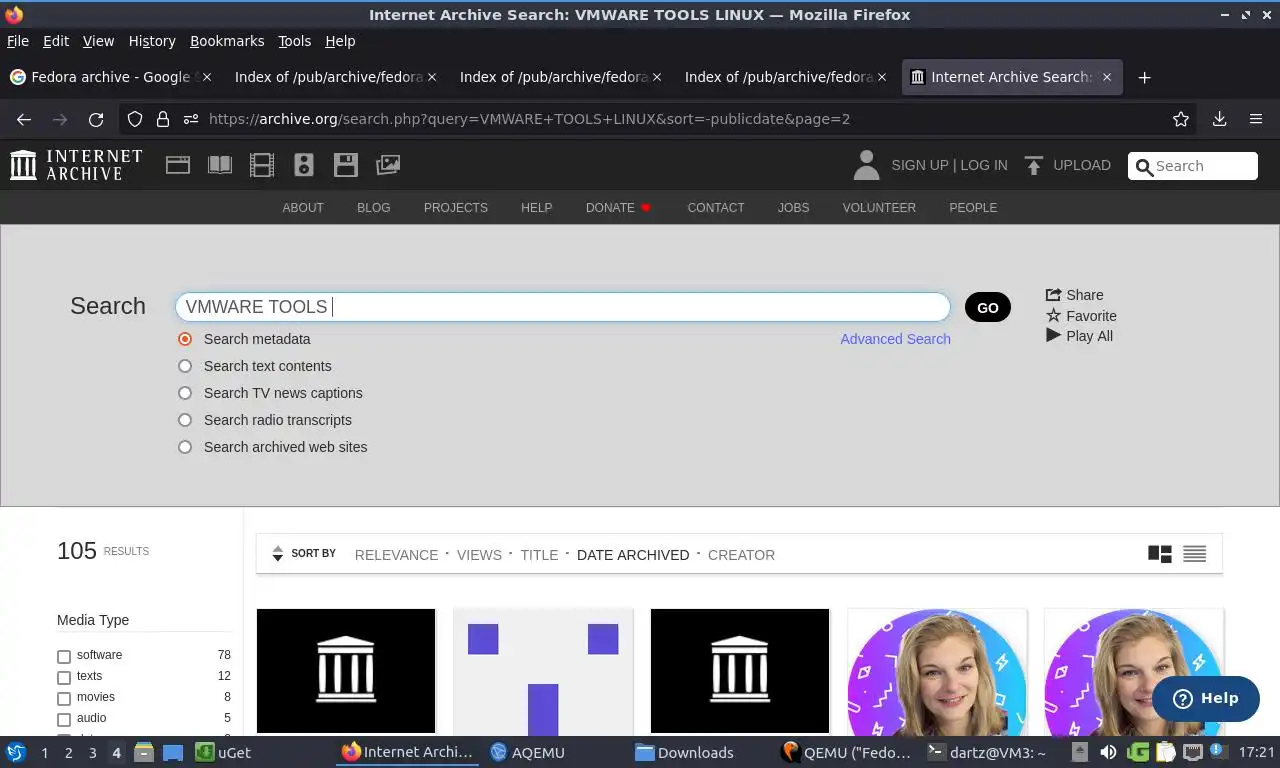This screenshot has height=768, width=1280.
Task: Go back with the browser back arrow
Action: (24, 119)
